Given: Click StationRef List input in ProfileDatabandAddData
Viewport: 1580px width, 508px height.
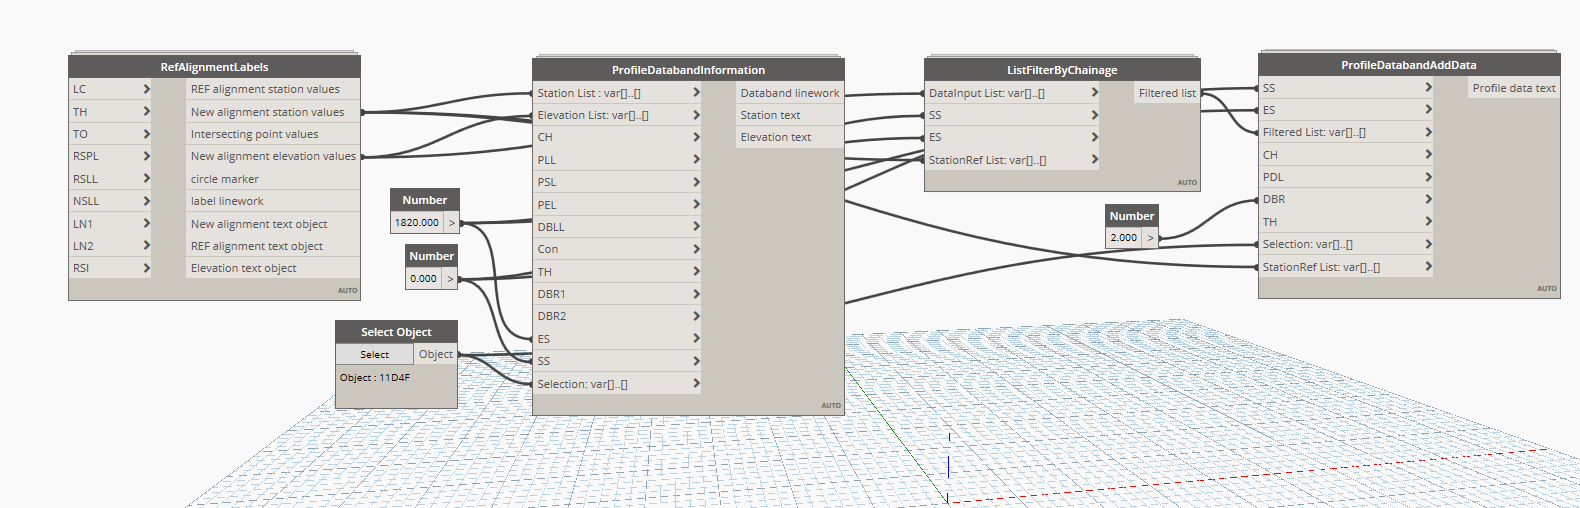Looking at the screenshot, I should (1346, 267).
